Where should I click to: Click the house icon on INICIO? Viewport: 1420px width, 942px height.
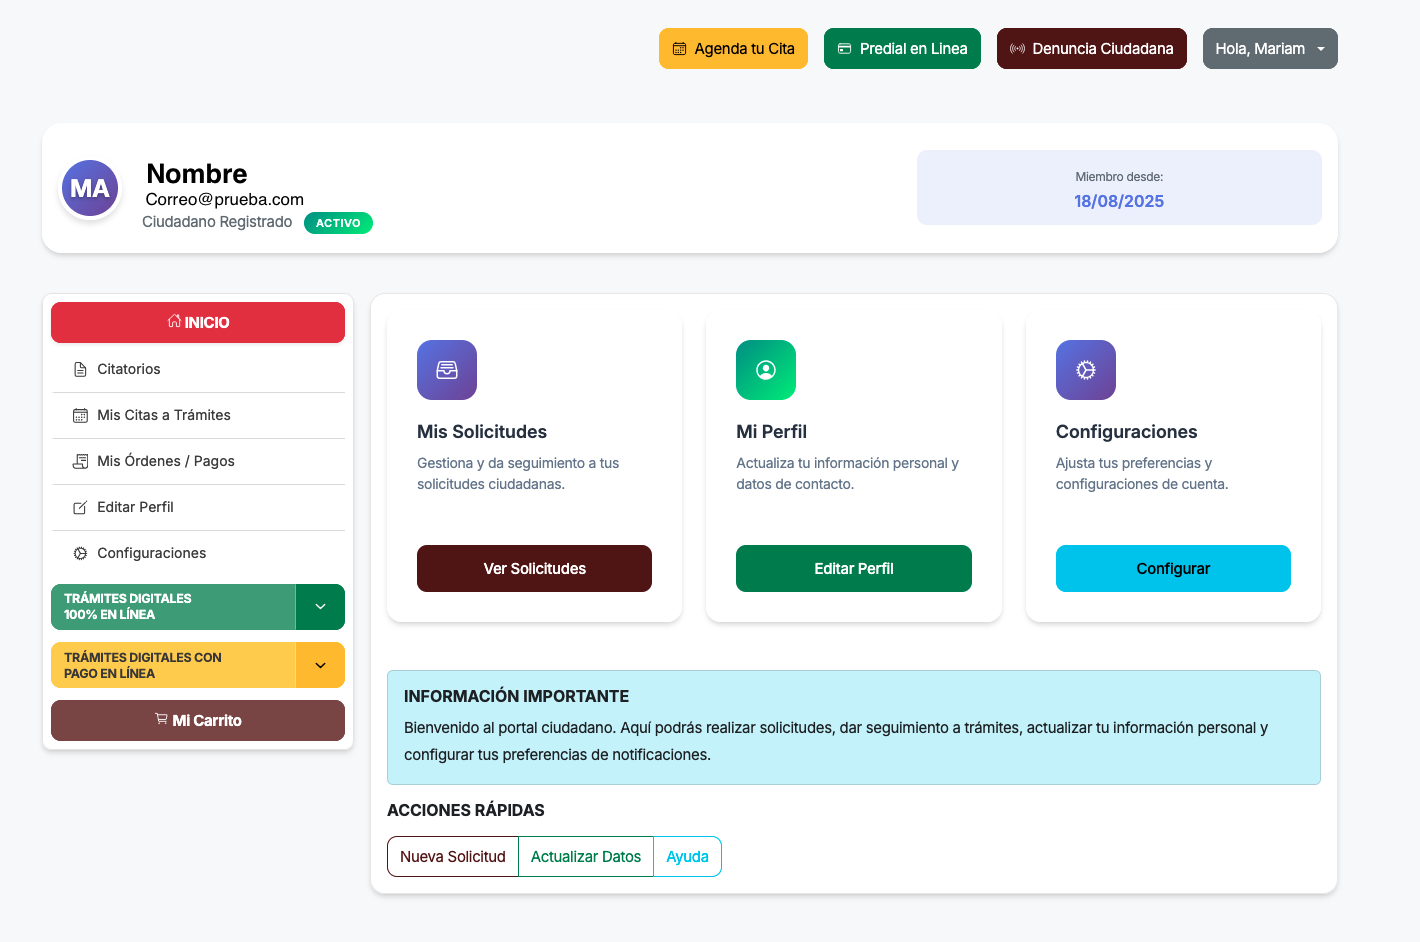[x=174, y=321]
